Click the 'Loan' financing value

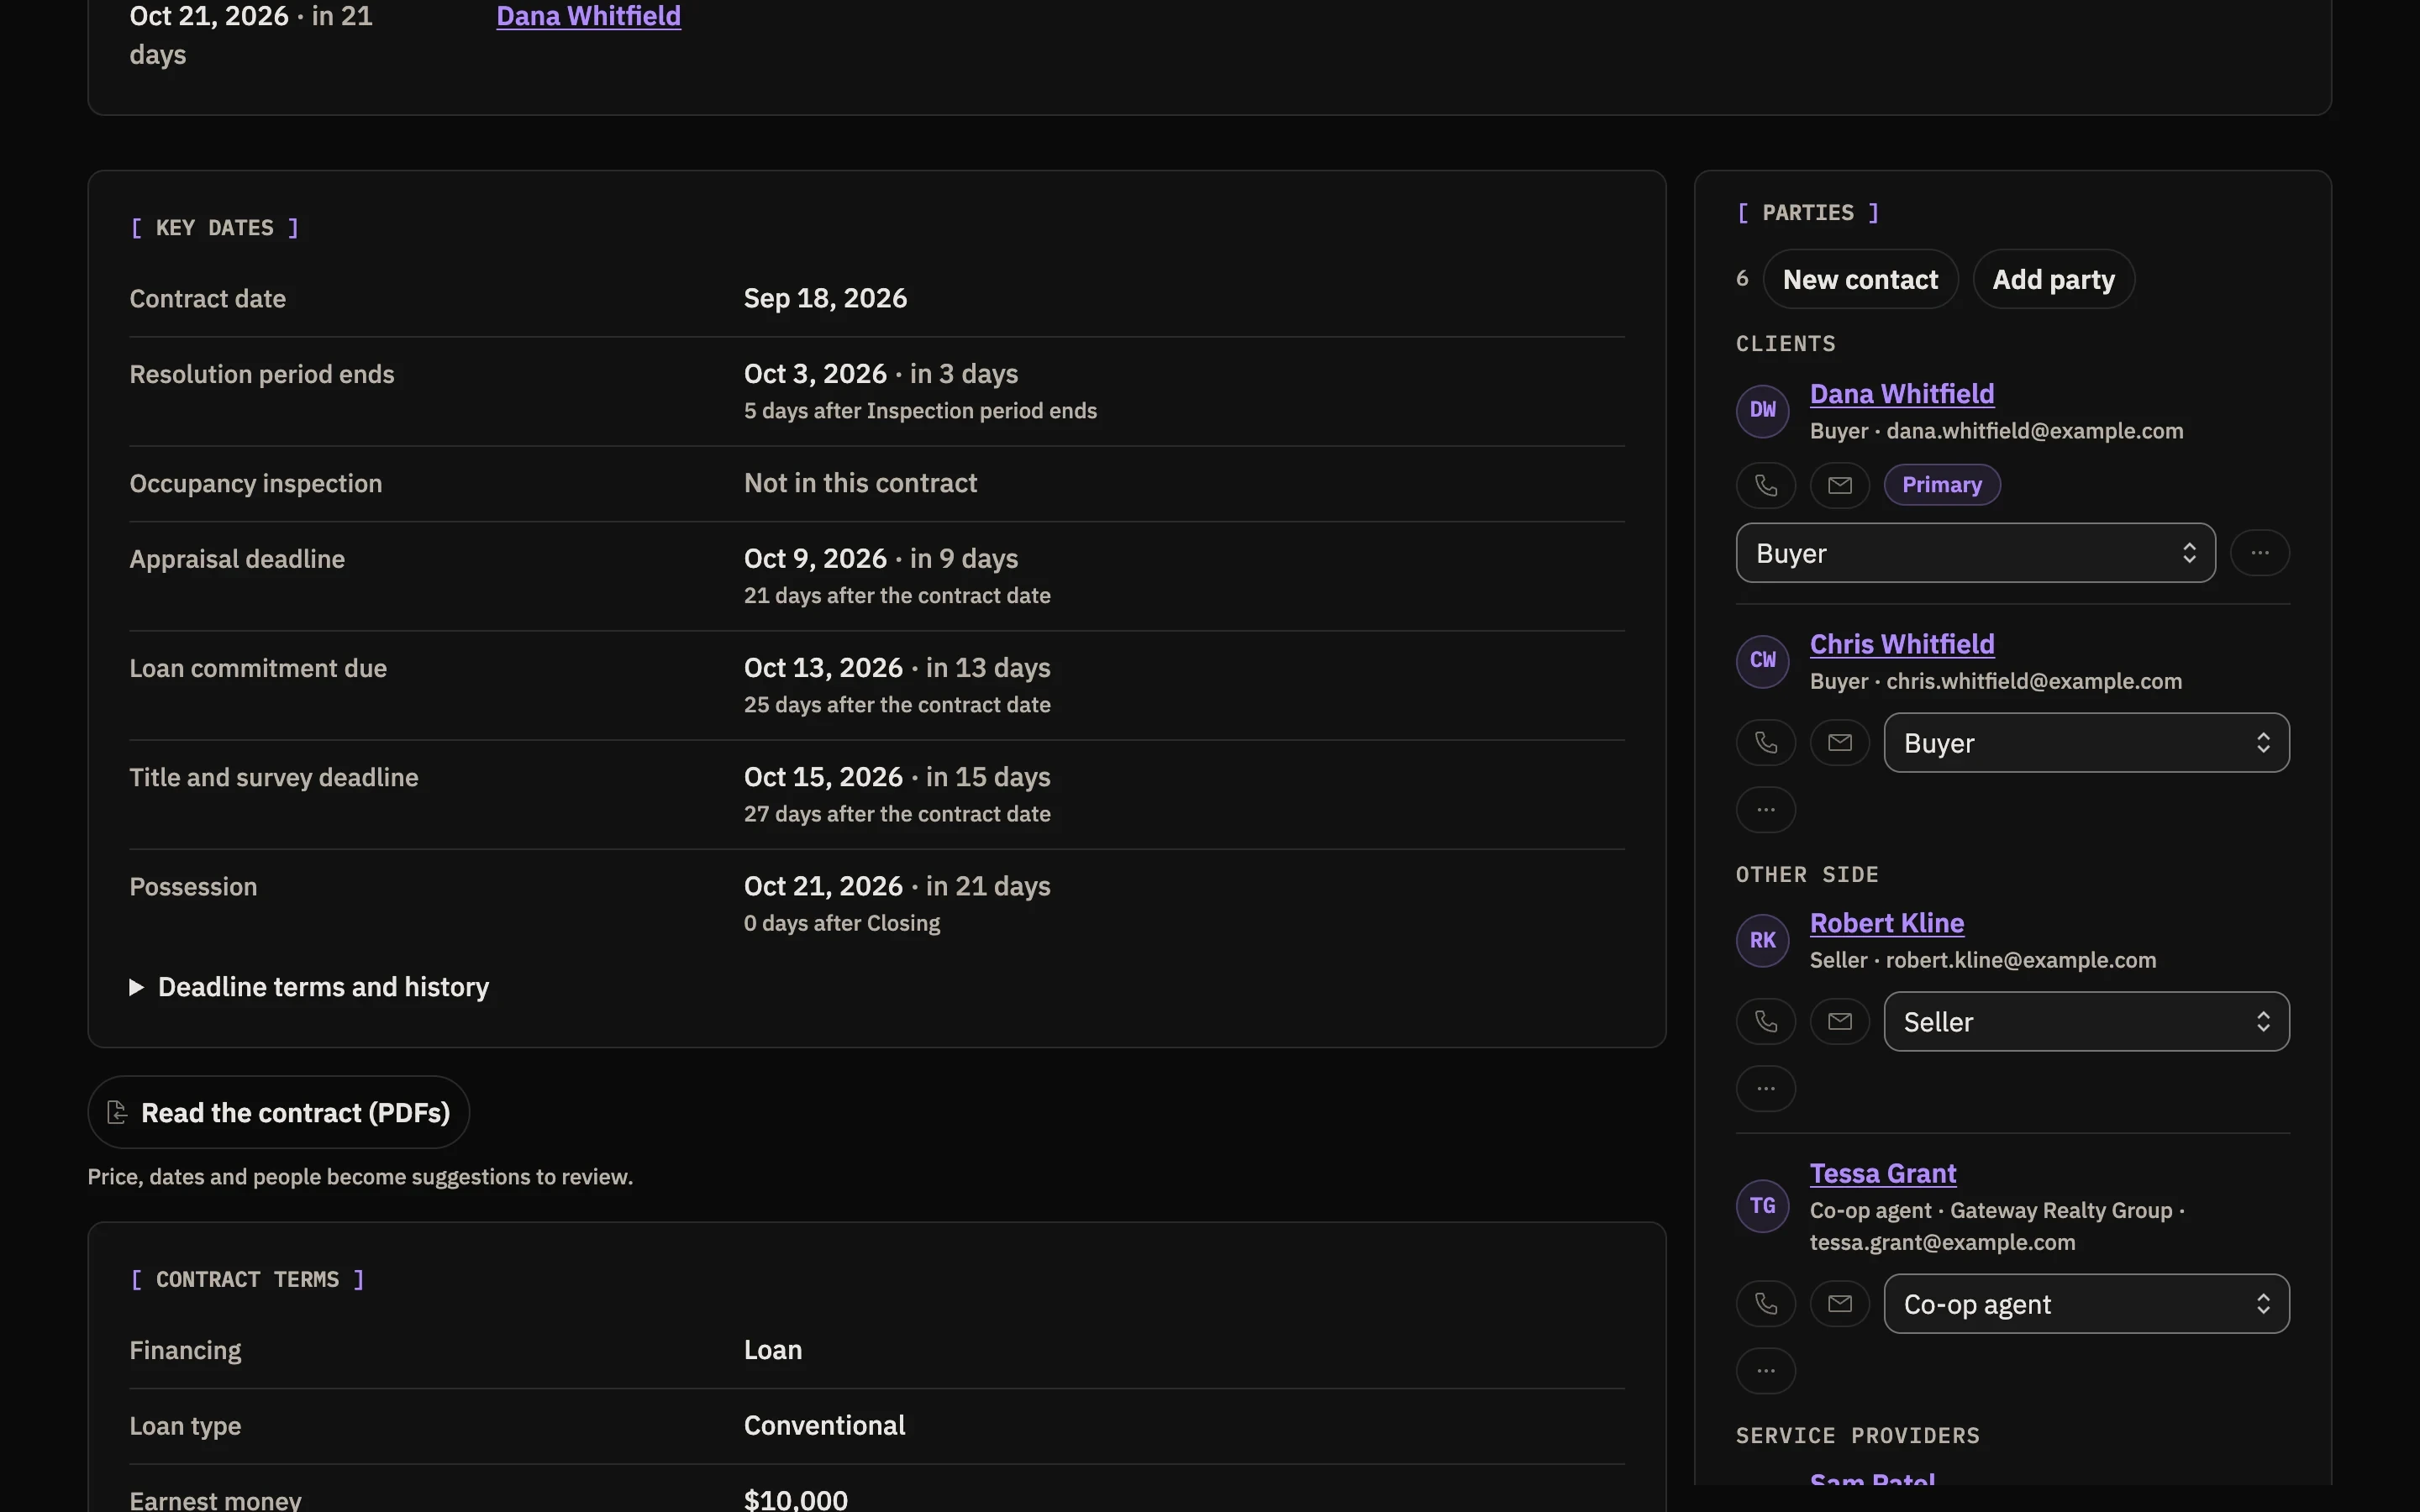click(773, 1350)
